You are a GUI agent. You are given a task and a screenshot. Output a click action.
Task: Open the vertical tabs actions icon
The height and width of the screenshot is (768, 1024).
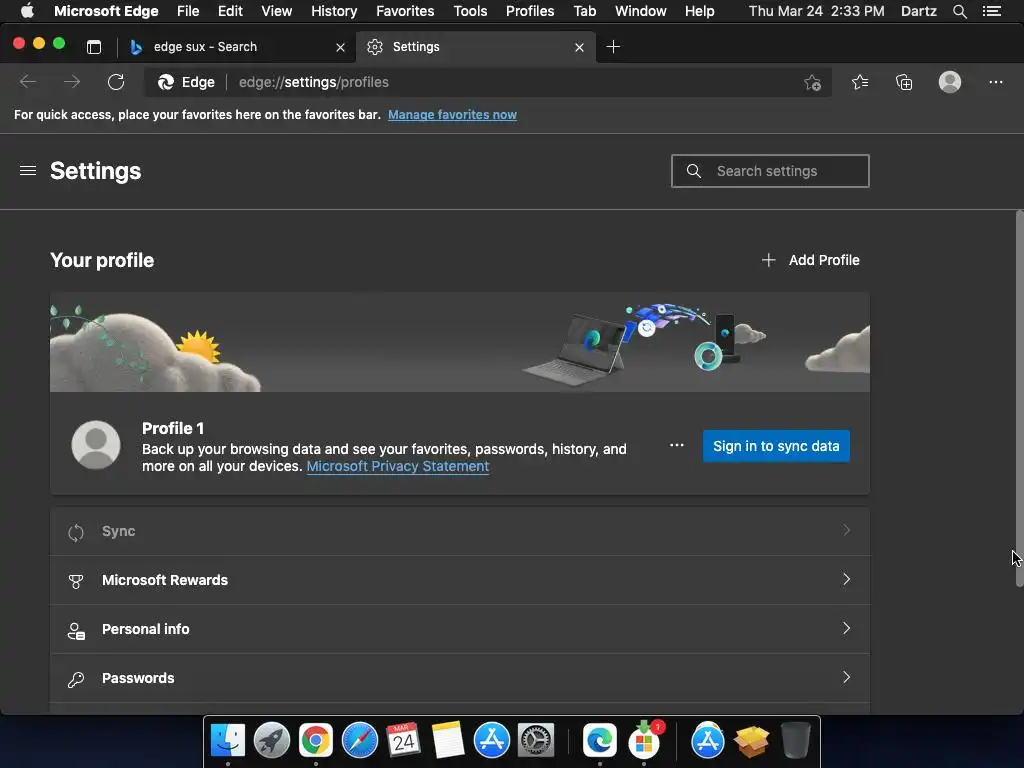94,47
